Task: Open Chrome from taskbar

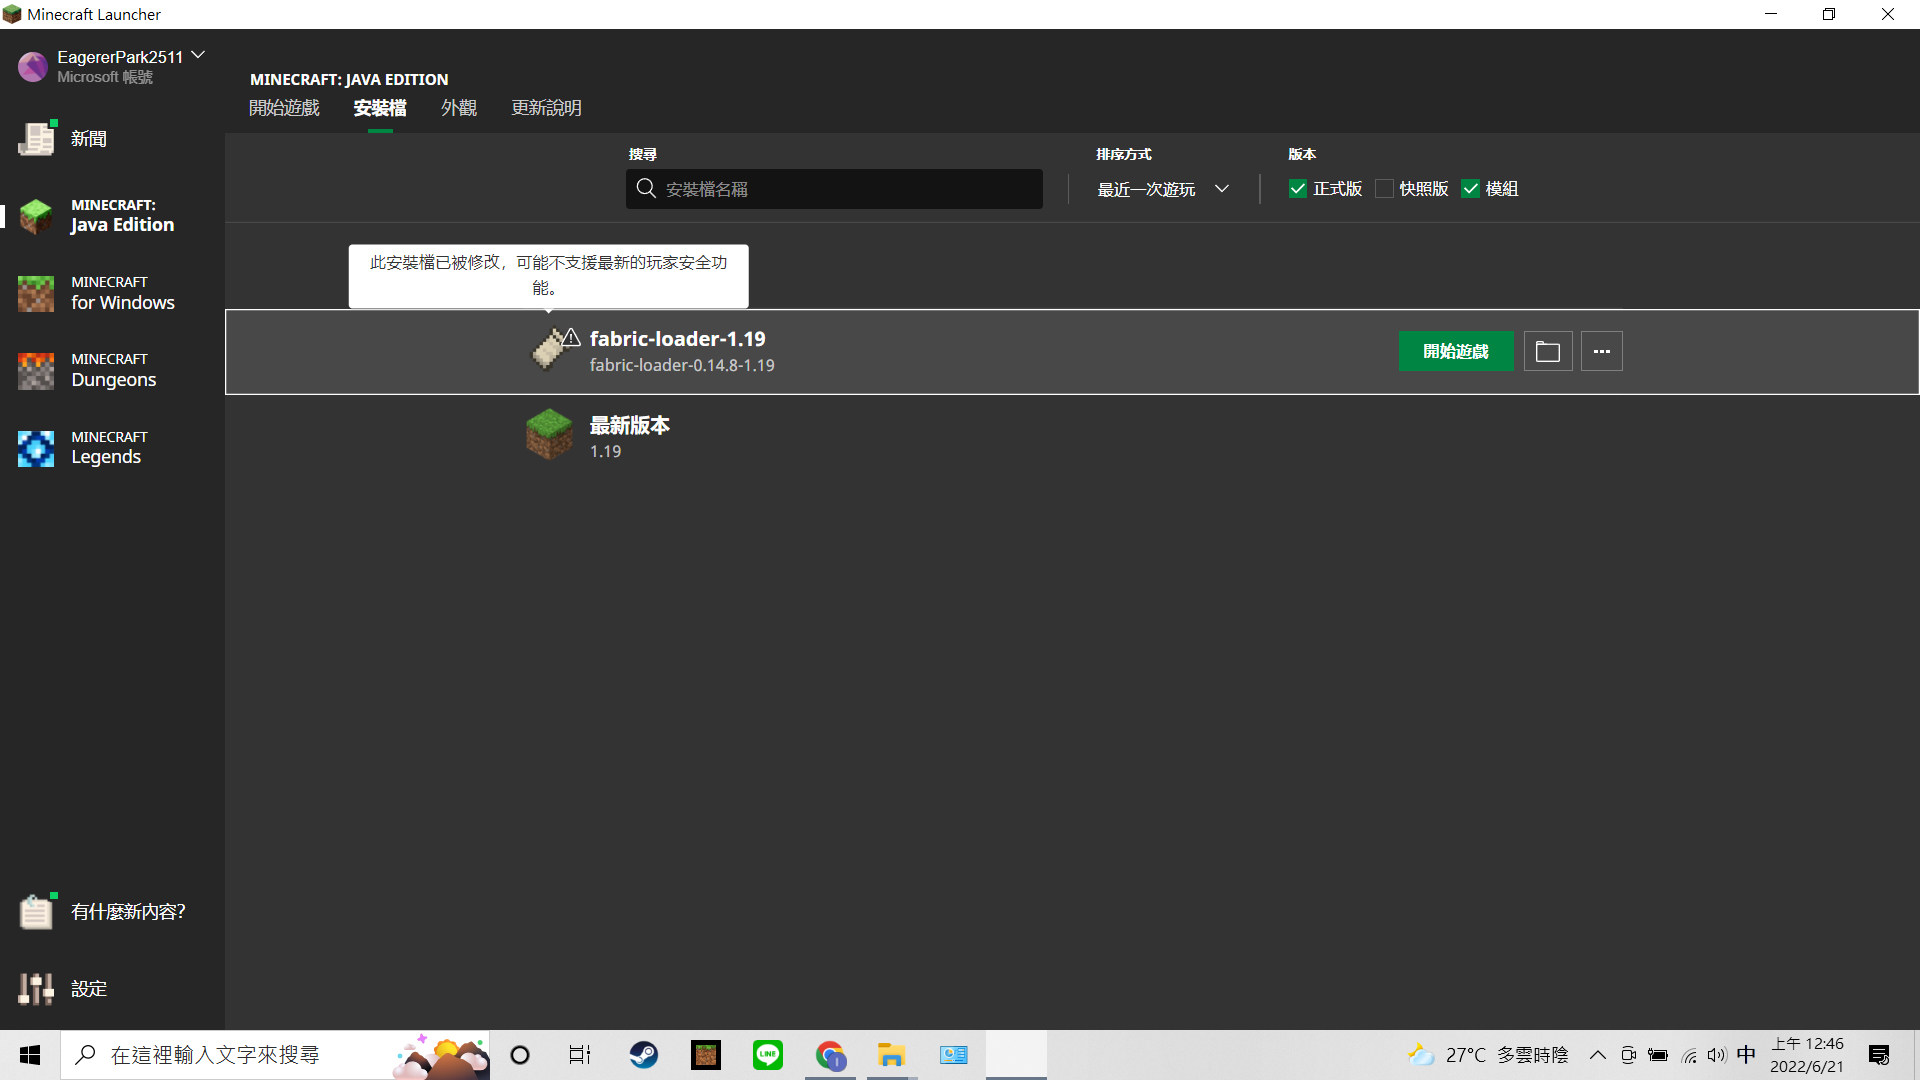Action: click(830, 1055)
